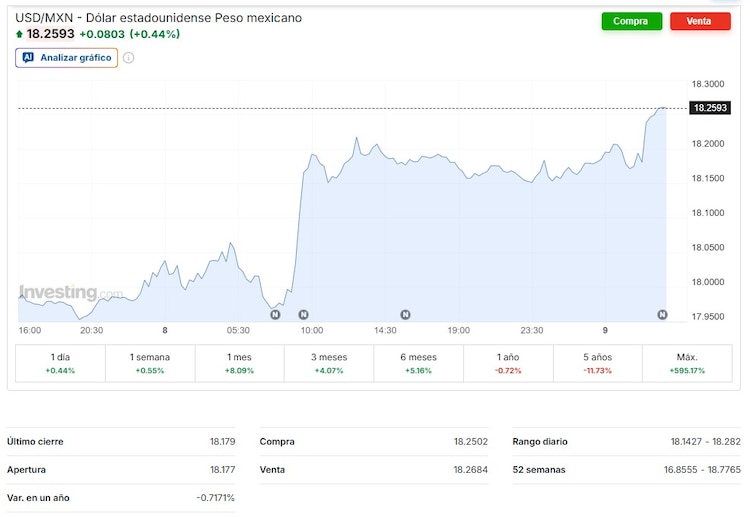Select the 5 años time range
The image size is (750, 517).
(597, 363)
